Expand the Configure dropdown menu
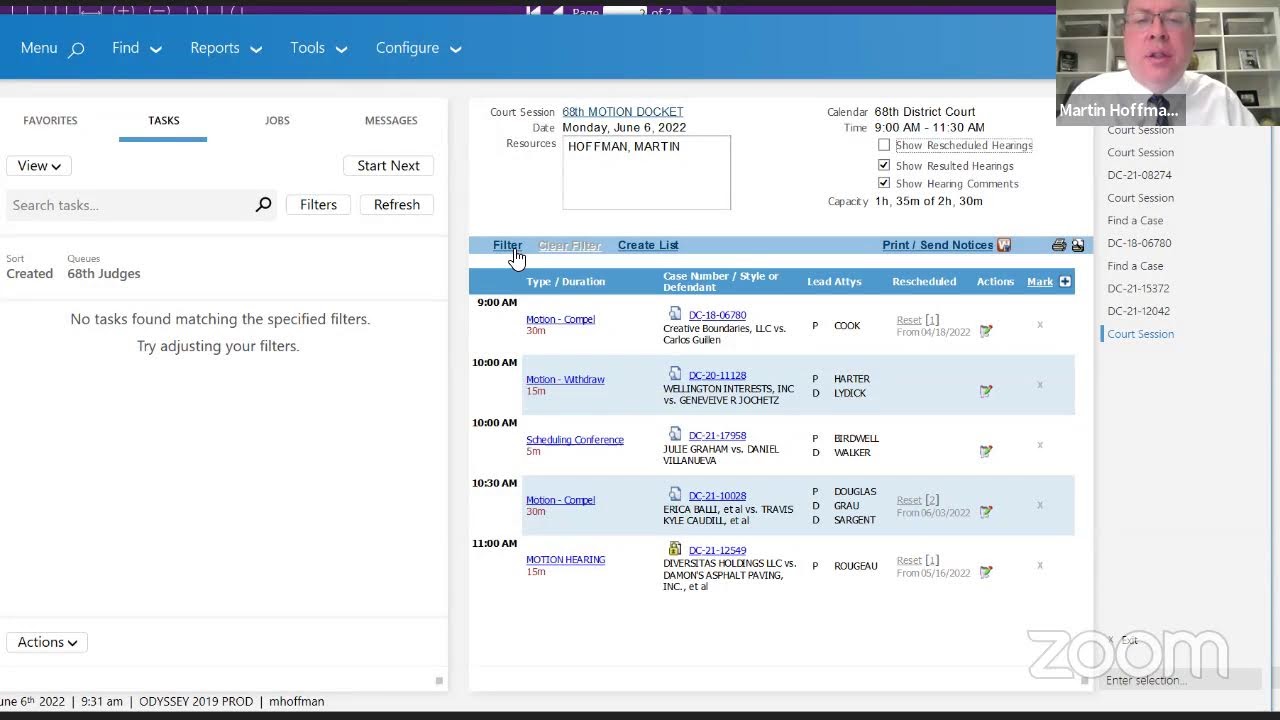Image resolution: width=1280 pixels, height=720 pixels. [x=419, y=48]
